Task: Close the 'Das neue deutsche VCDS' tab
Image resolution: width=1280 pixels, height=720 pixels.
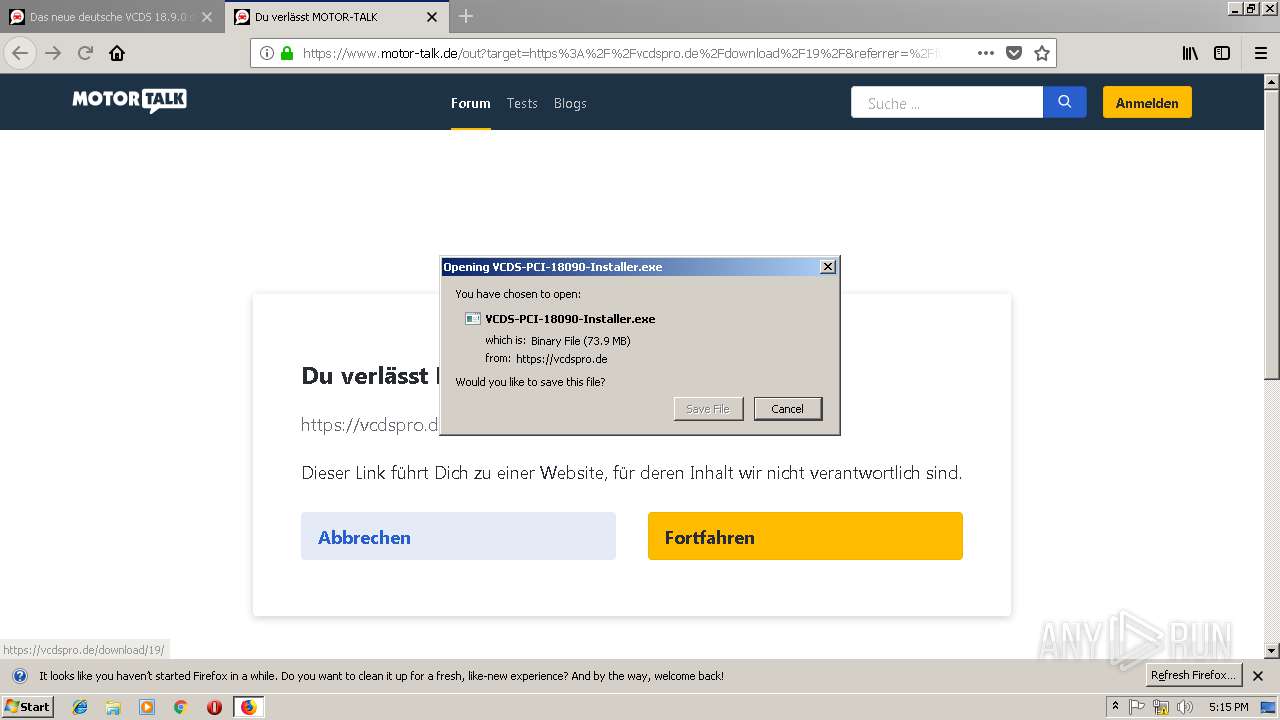Action: (x=207, y=17)
